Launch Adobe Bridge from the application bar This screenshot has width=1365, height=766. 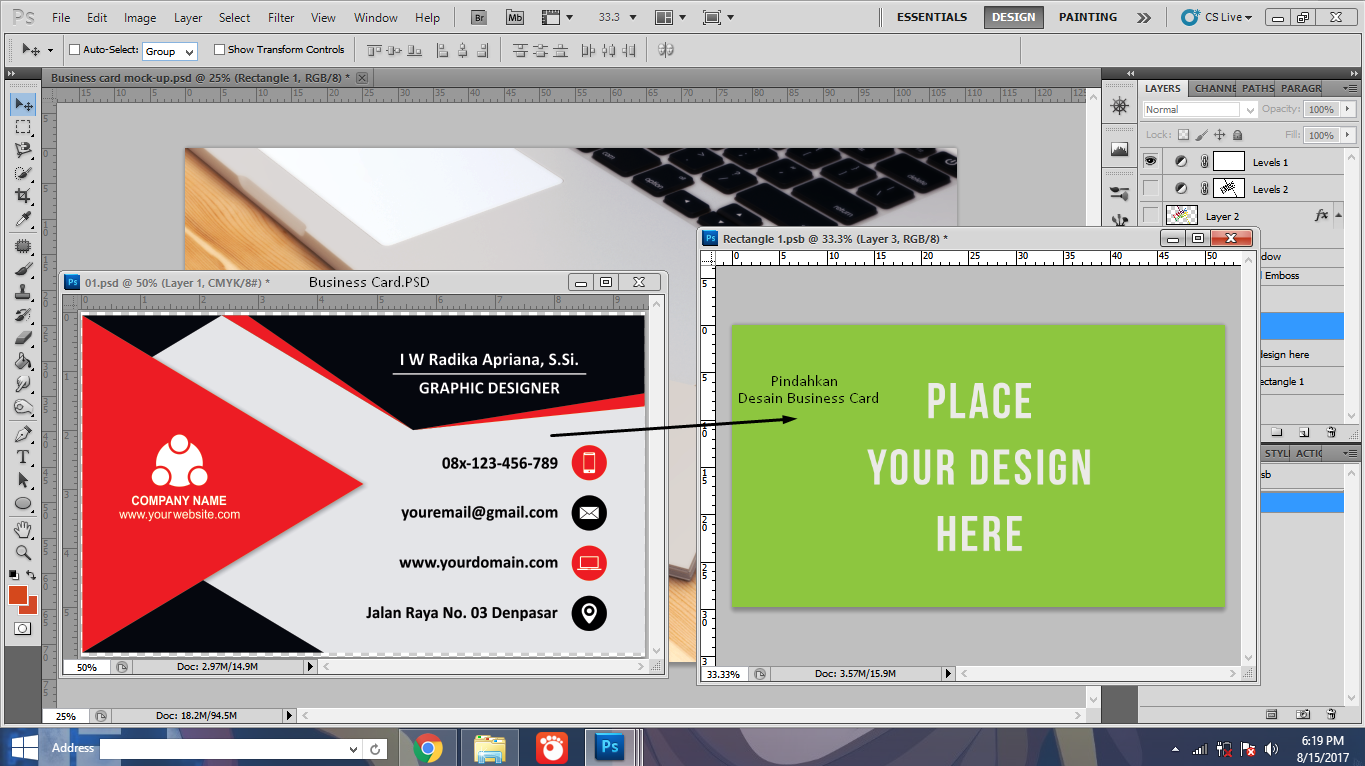[x=478, y=16]
